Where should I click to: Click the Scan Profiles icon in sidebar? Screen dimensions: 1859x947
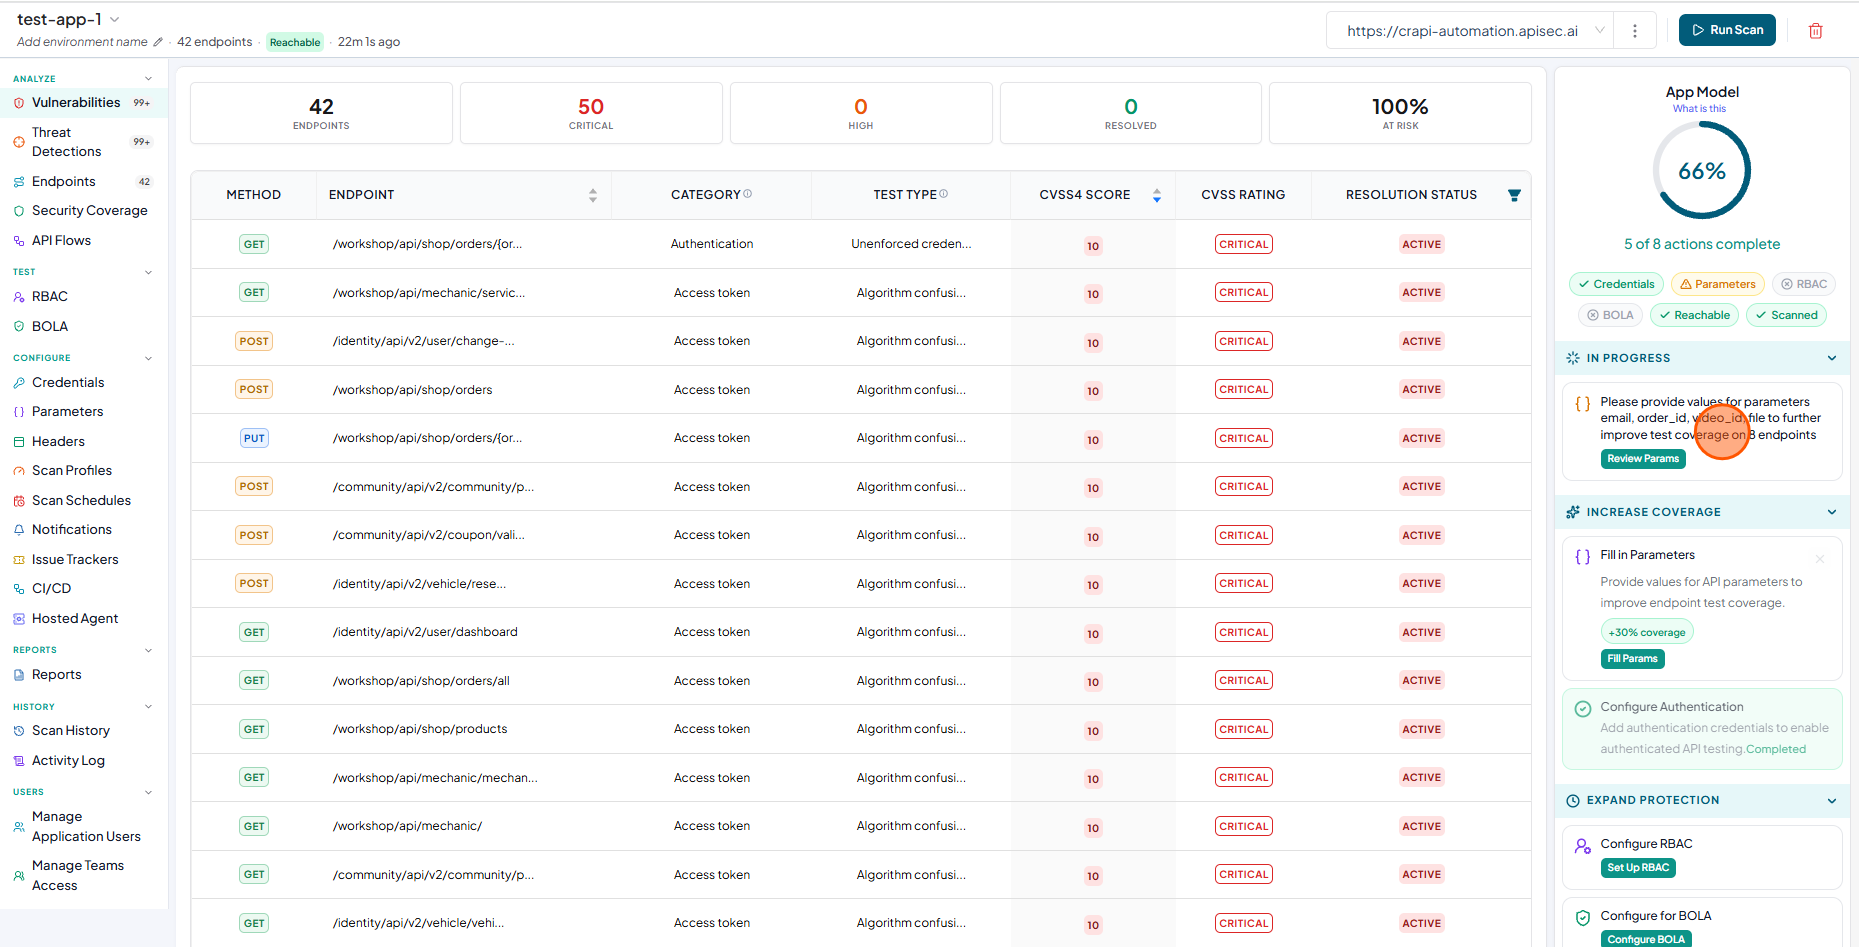[19, 471]
